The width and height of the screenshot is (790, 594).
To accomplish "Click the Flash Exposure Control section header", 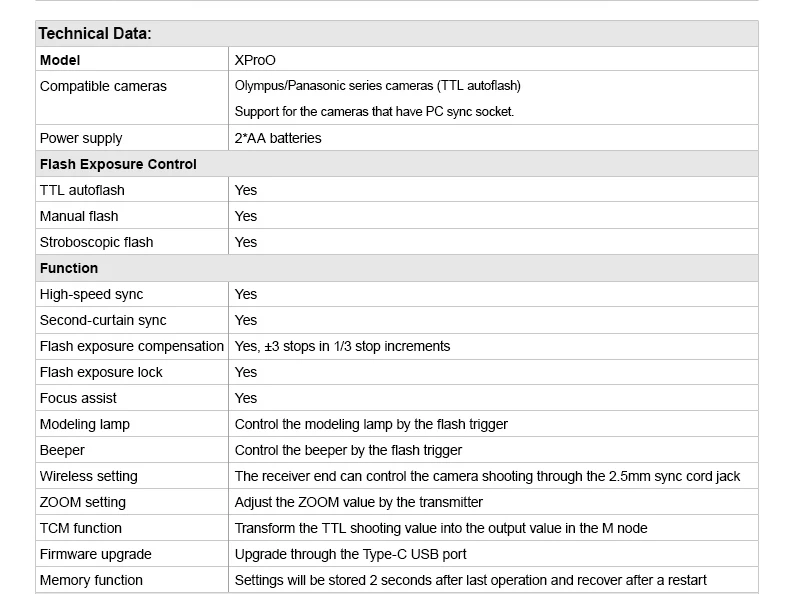I will (118, 164).
